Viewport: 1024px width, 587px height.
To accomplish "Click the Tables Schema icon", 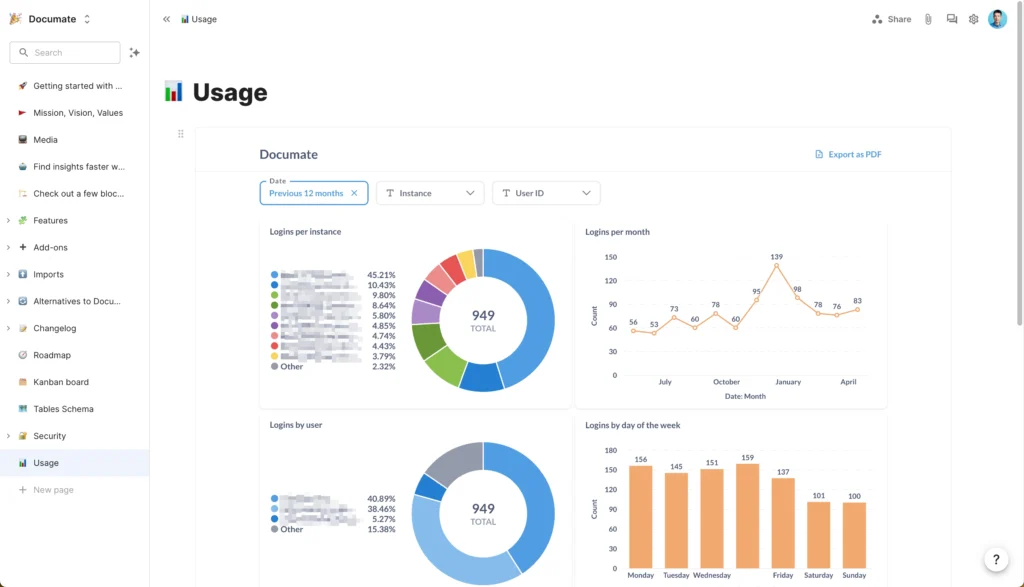I will coord(23,409).
